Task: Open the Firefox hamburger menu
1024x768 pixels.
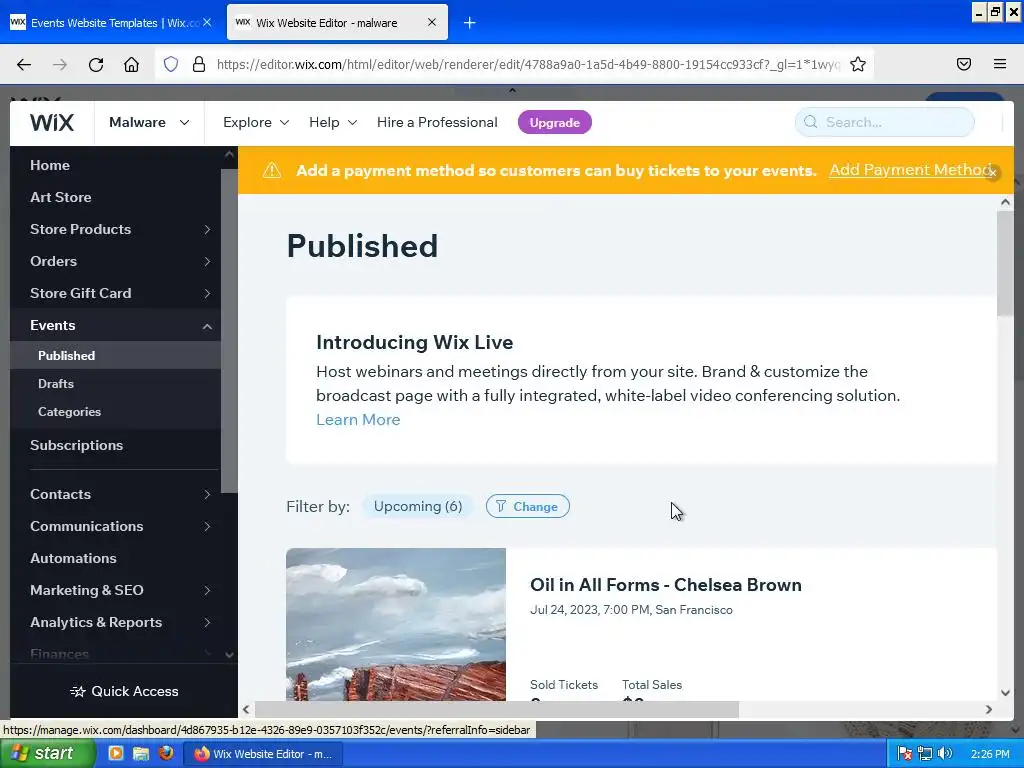Action: pyautogui.click(x=999, y=64)
